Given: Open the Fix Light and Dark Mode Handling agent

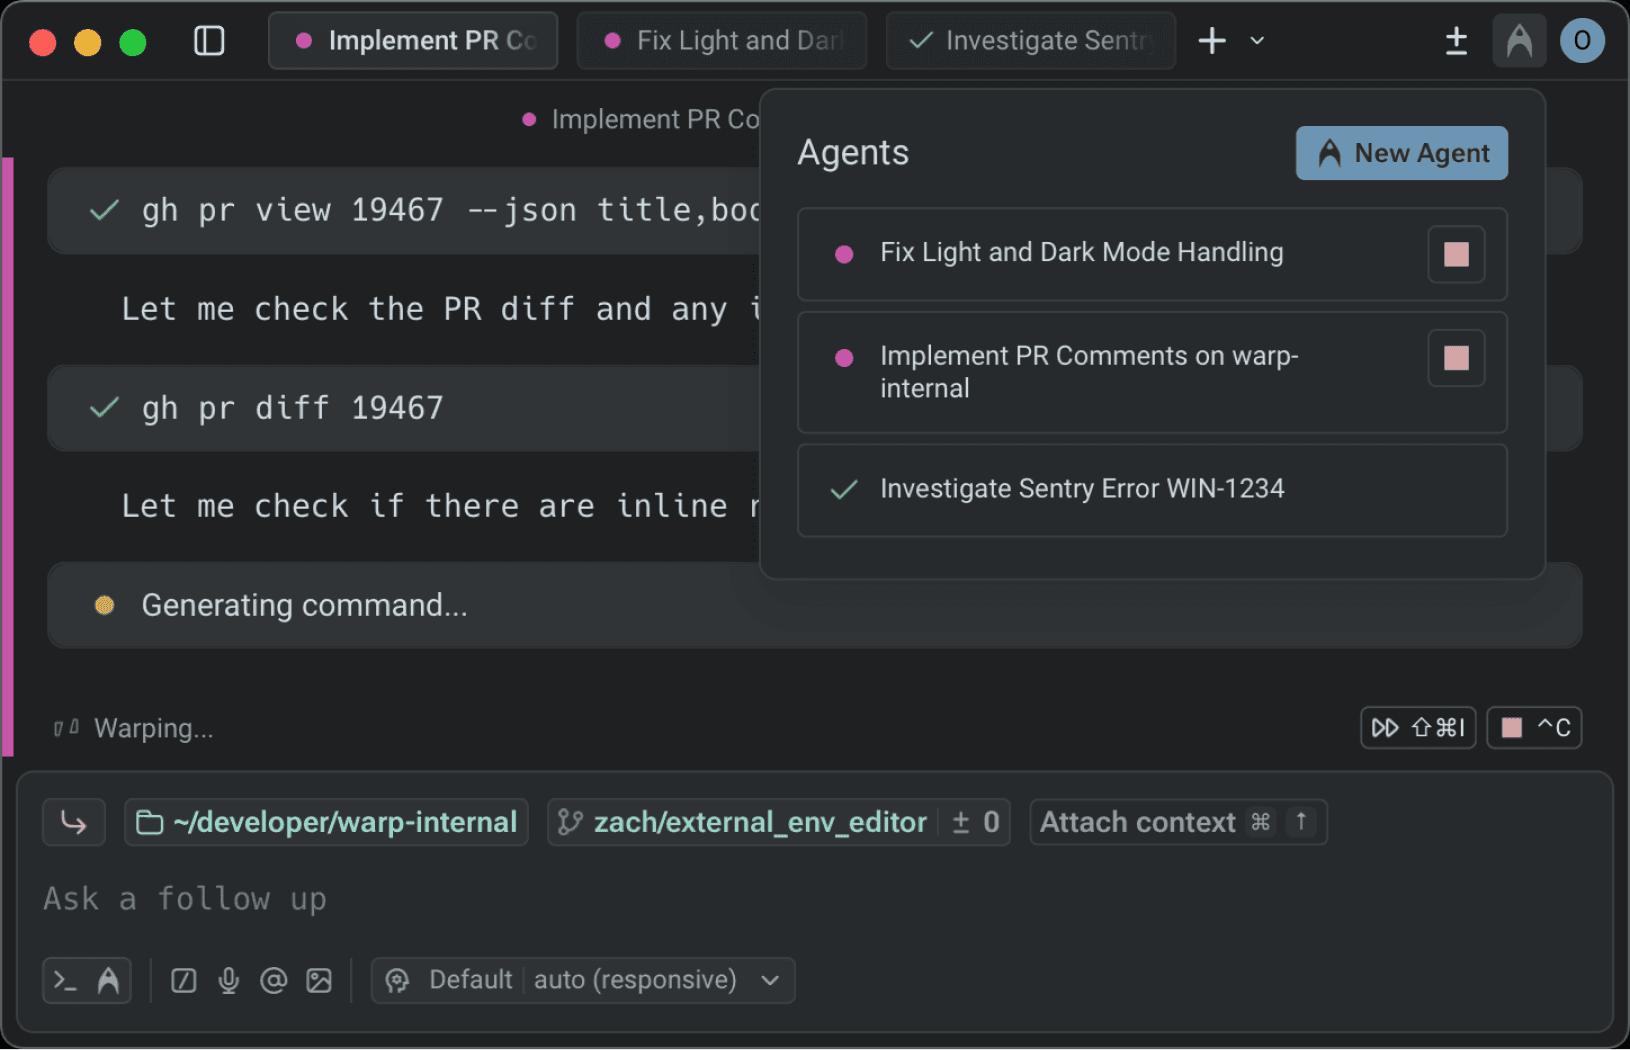Looking at the screenshot, I should [x=1152, y=254].
